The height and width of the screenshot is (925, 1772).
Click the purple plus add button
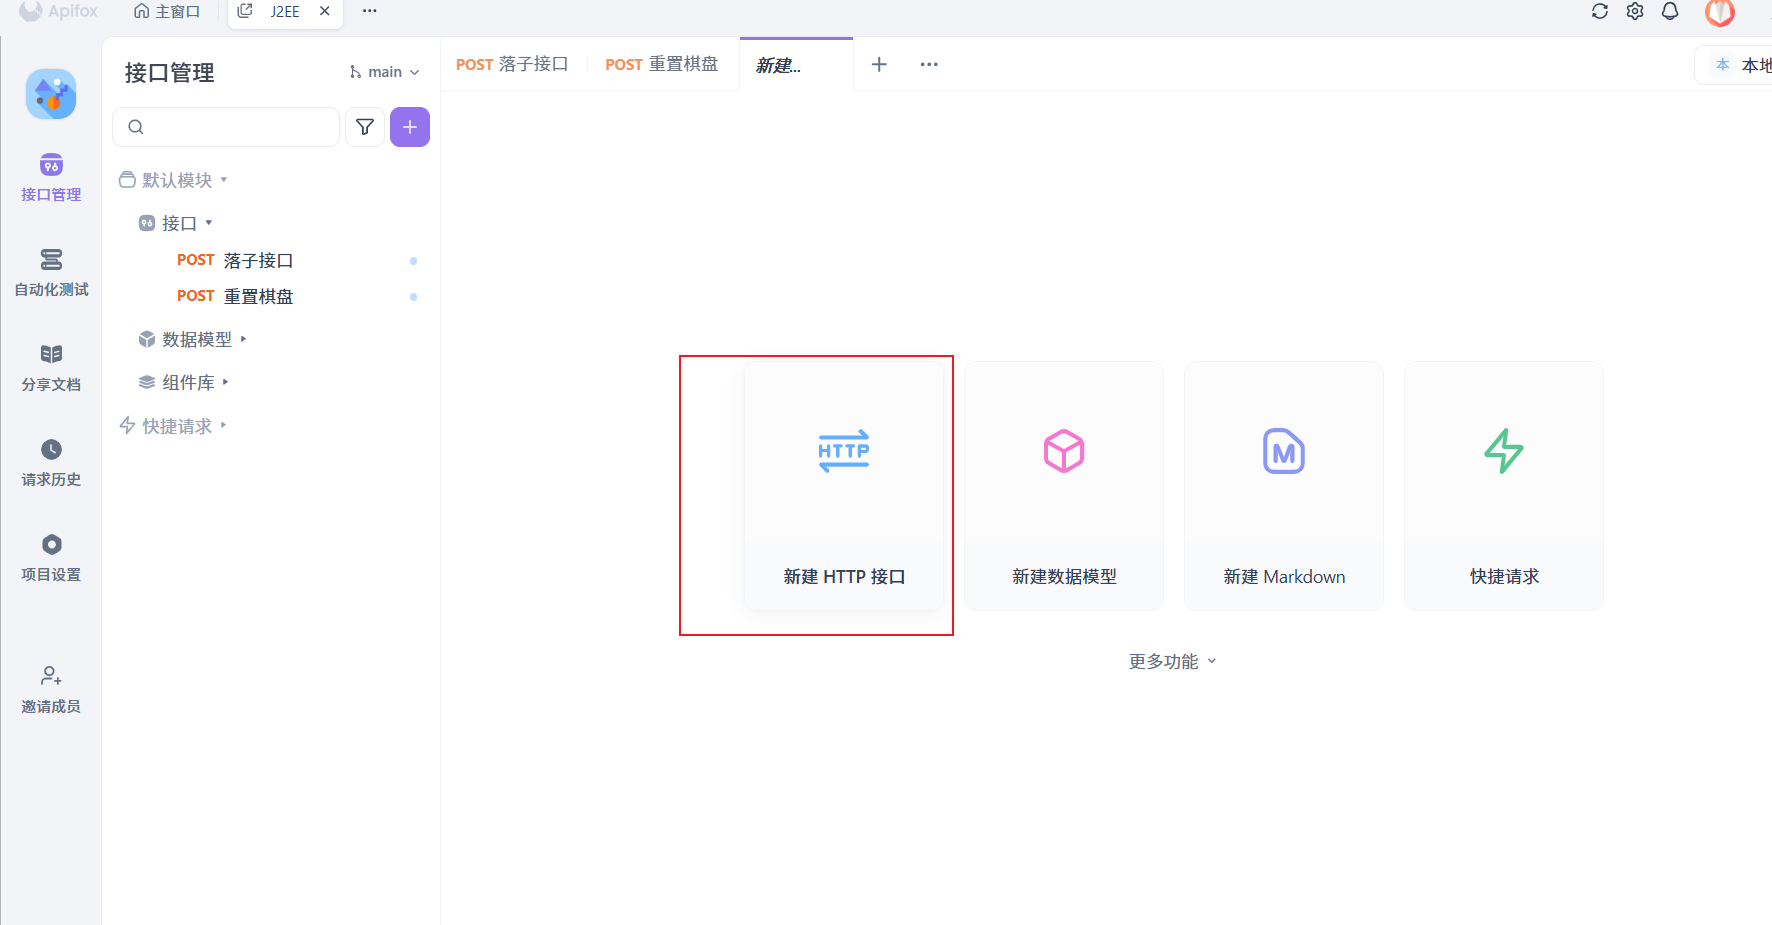pyautogui.click(x=410, y=127)
